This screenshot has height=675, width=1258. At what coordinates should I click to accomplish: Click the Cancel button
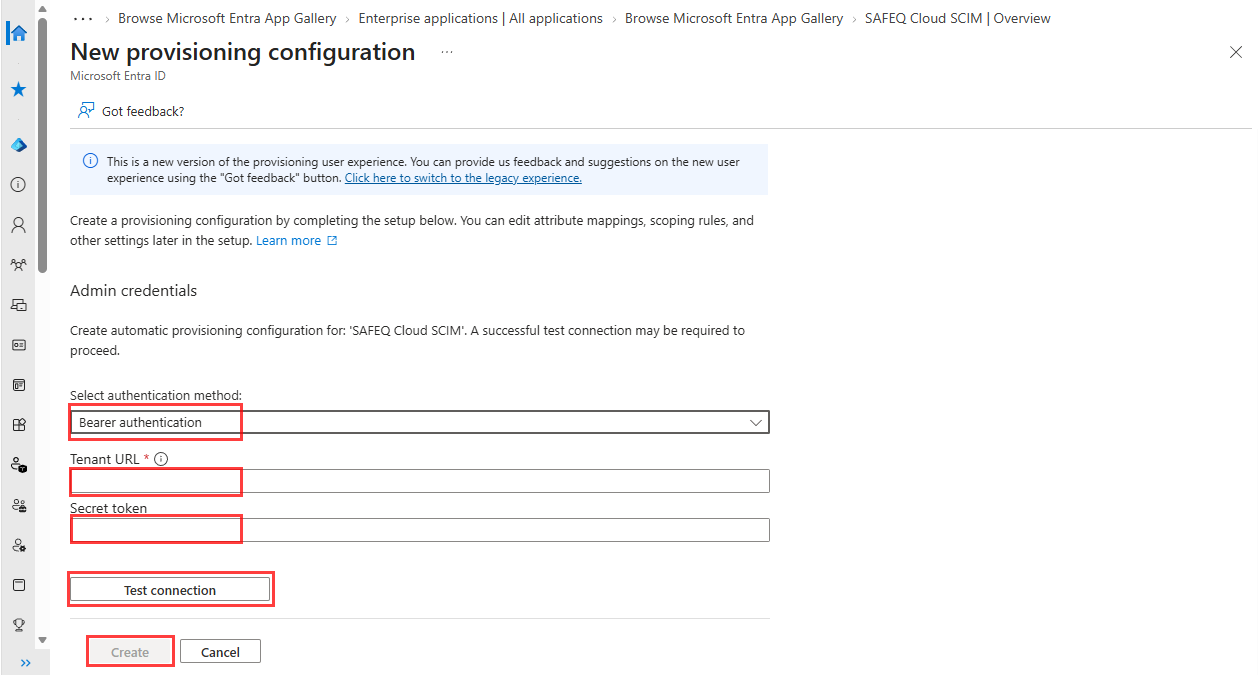pos(220,652)
